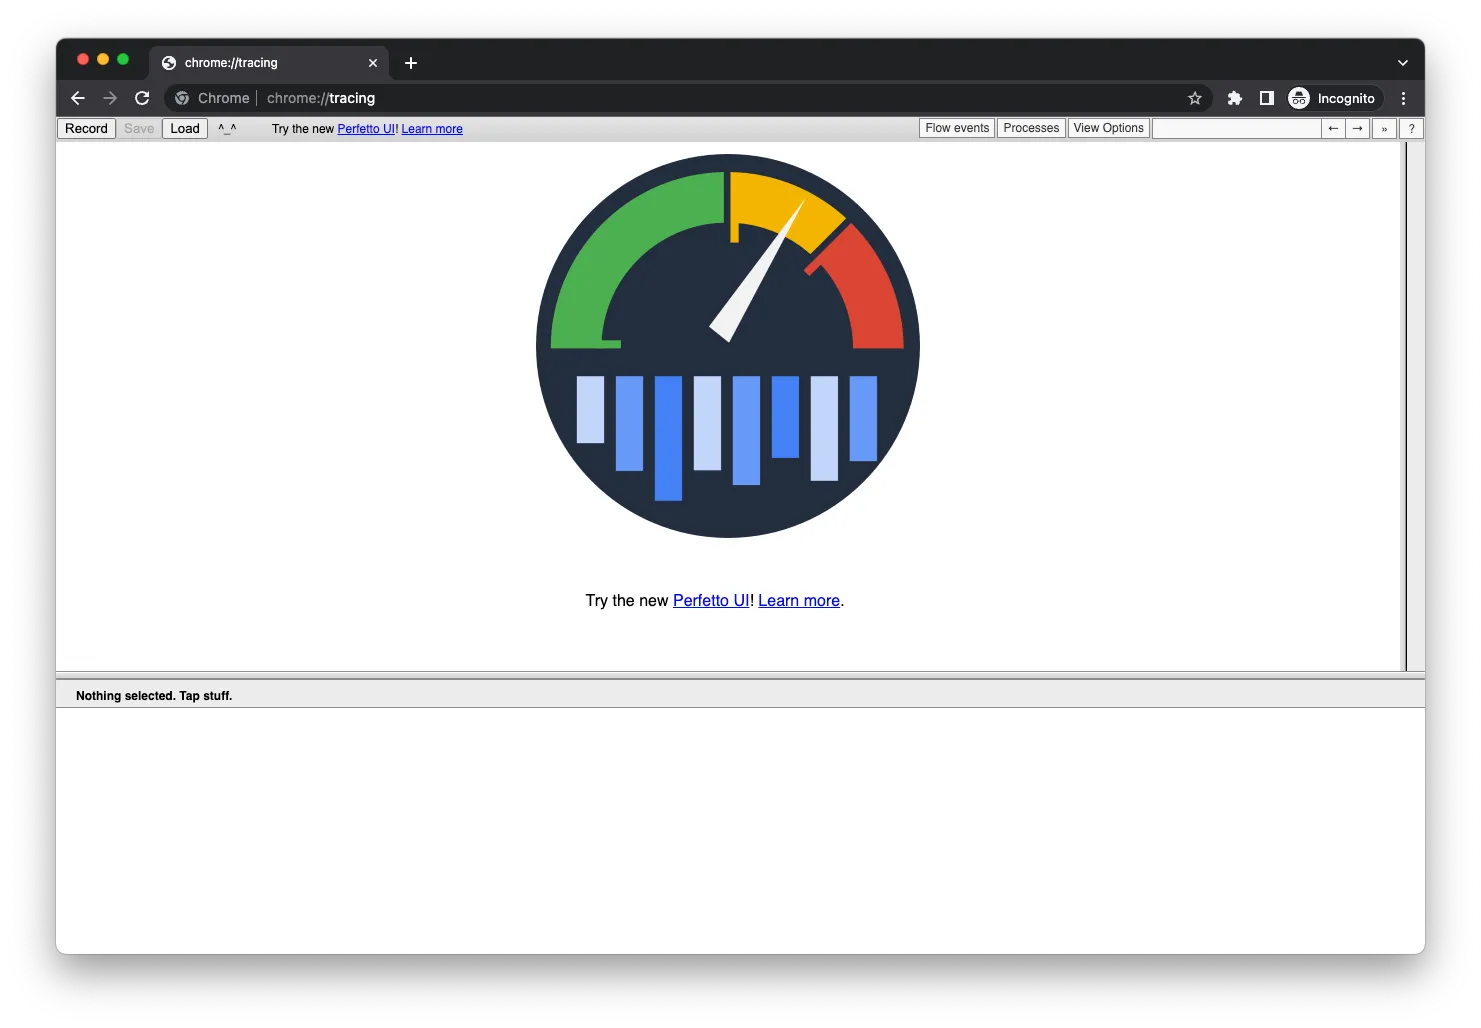
Task: Click the side panel icon in toolbar
Action: tap(1266, 98)
